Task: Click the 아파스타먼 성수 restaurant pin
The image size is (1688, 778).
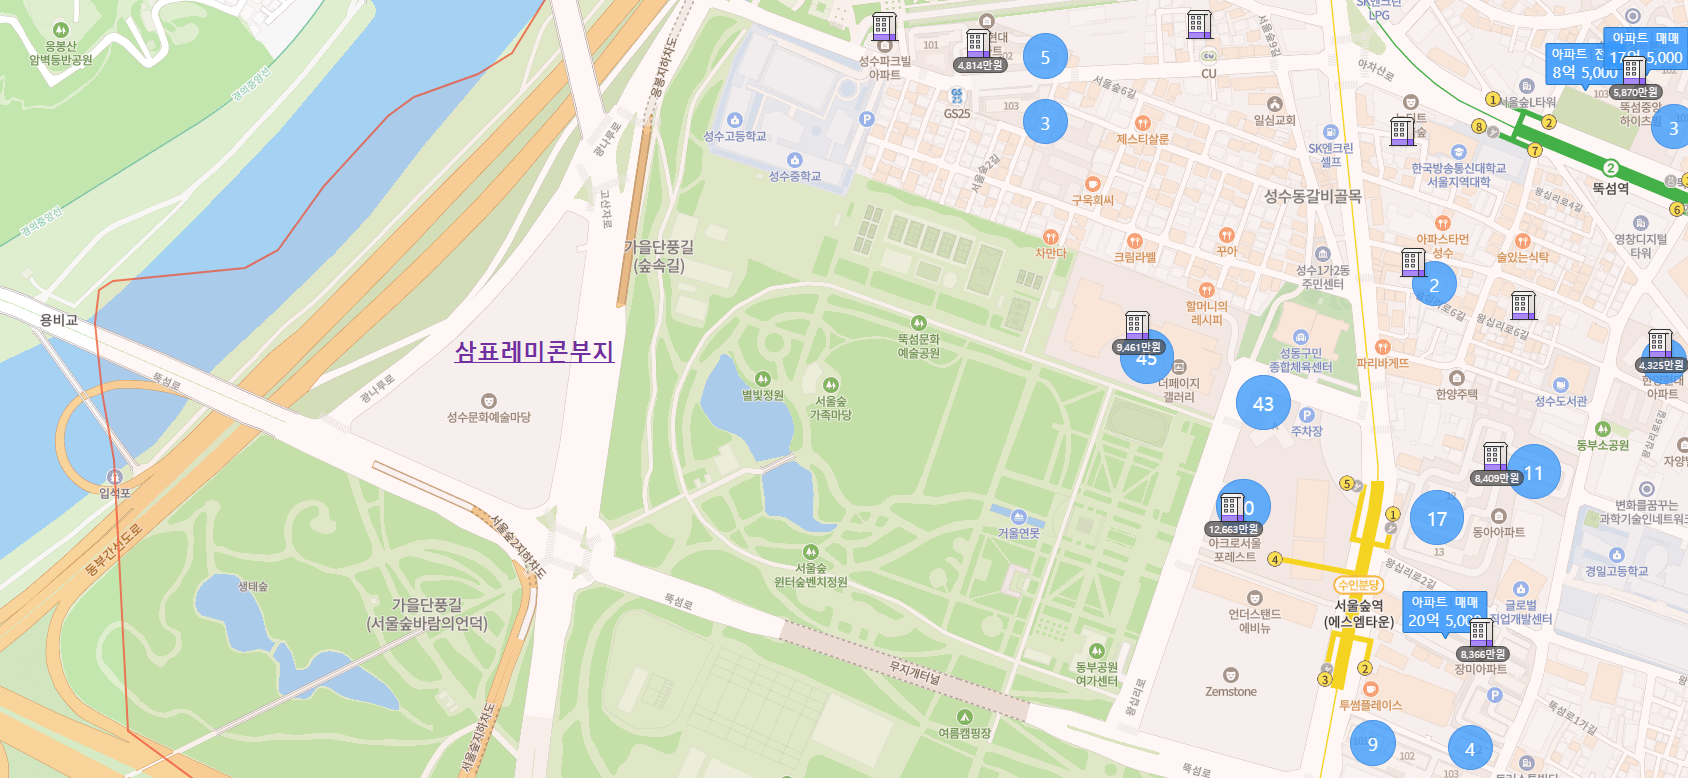Action: [1442, 223]
